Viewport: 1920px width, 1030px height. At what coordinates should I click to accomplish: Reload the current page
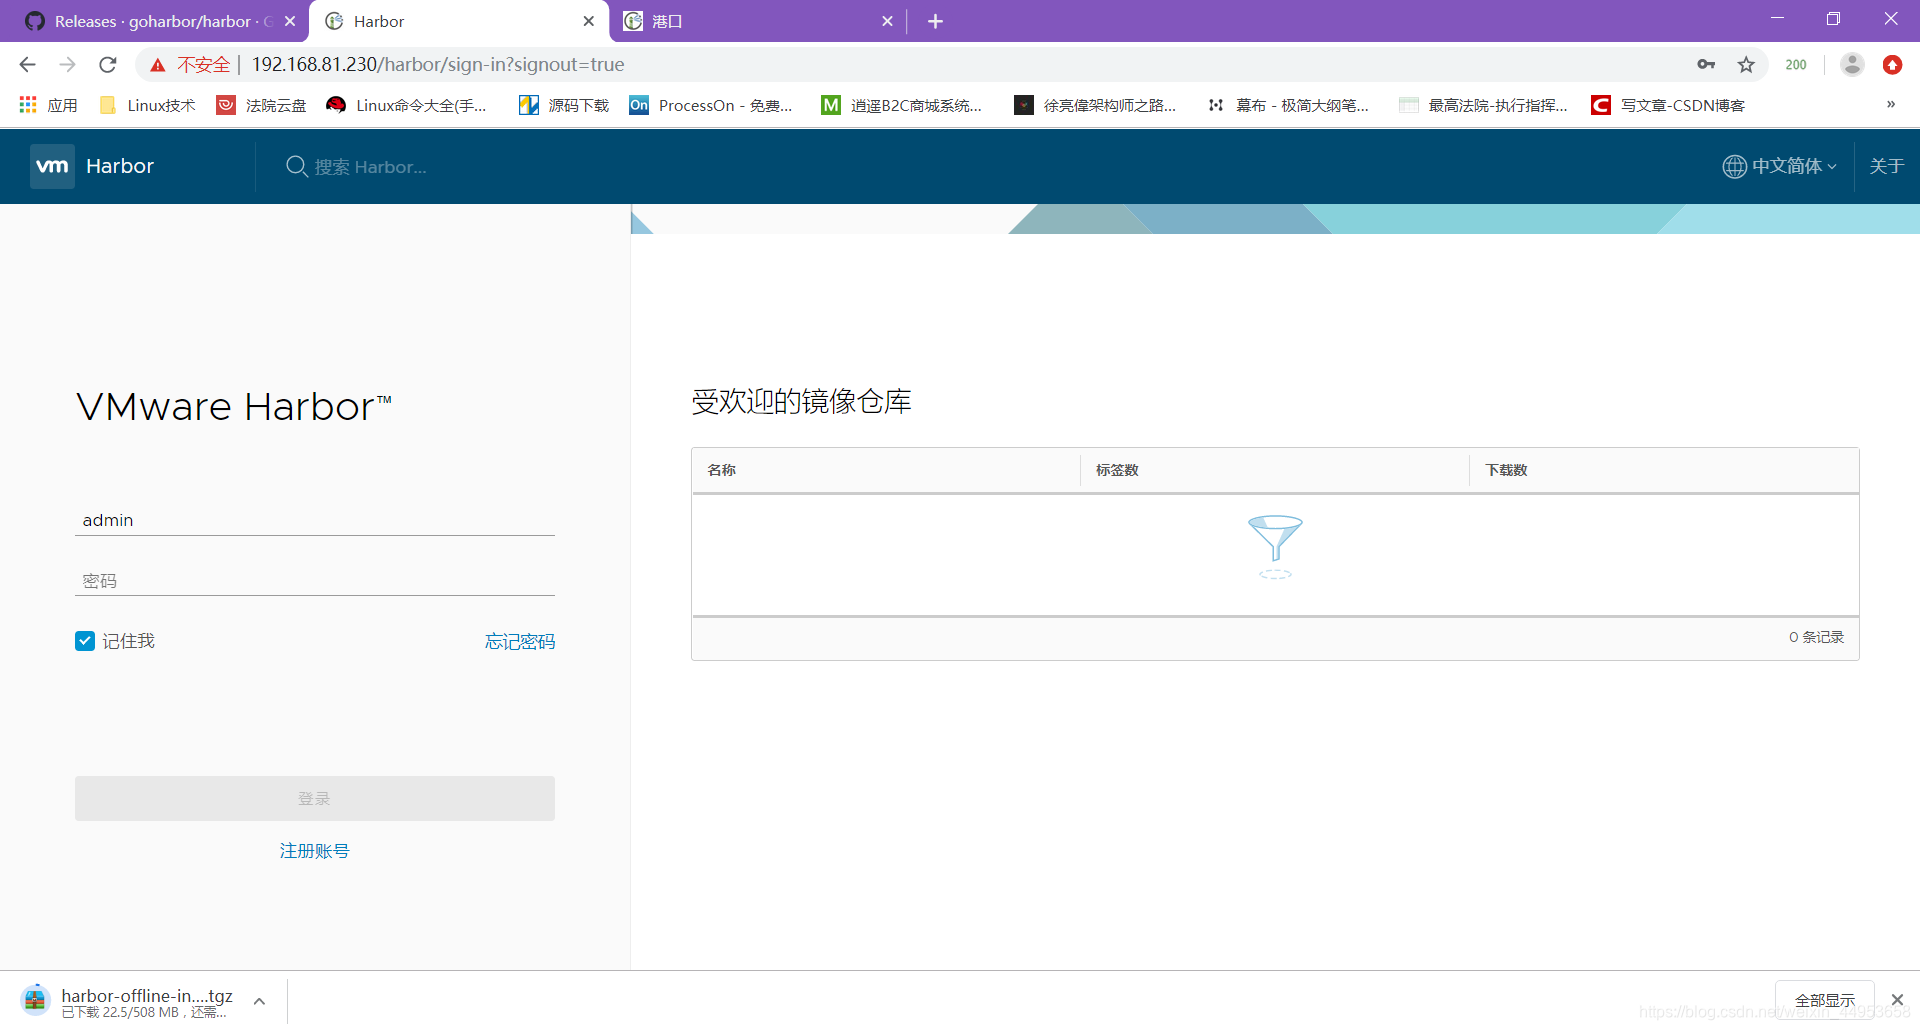point(107,64)
